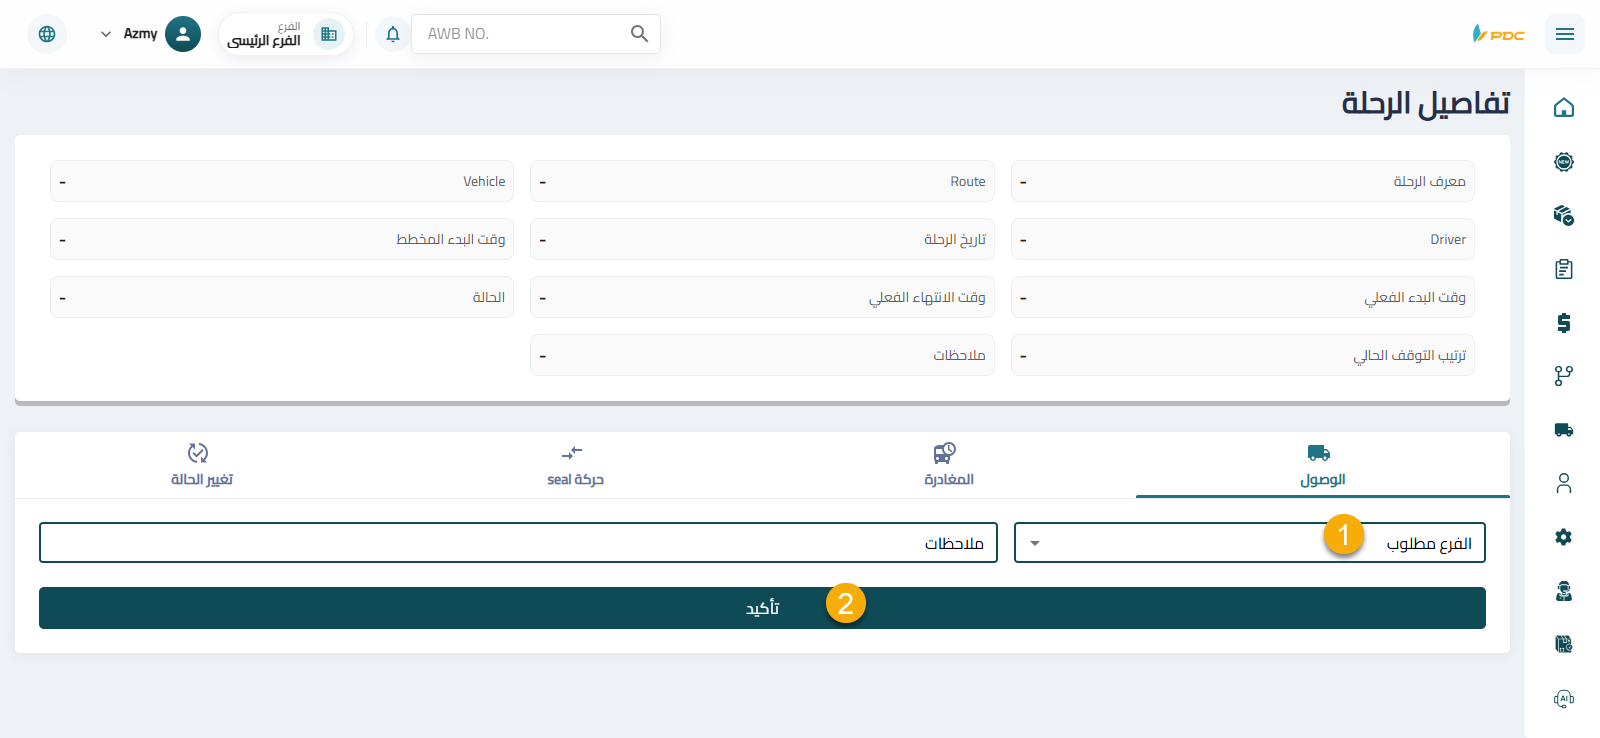Viewport: 1600px width, 738px height.
Task: Open the home icon in sidebar
Action: tap(1564, 108)
